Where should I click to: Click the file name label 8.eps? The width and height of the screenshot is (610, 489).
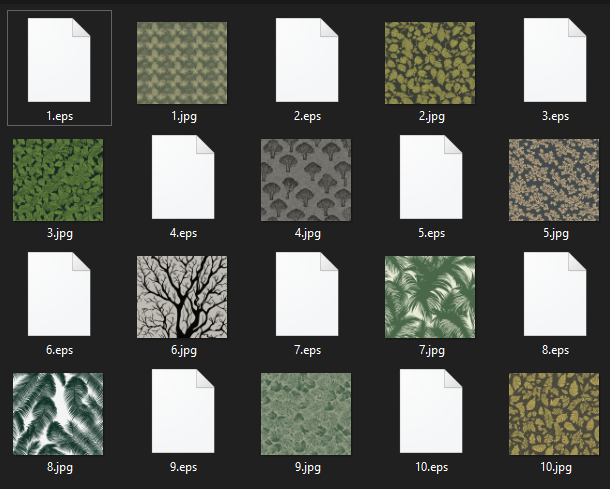556,350
